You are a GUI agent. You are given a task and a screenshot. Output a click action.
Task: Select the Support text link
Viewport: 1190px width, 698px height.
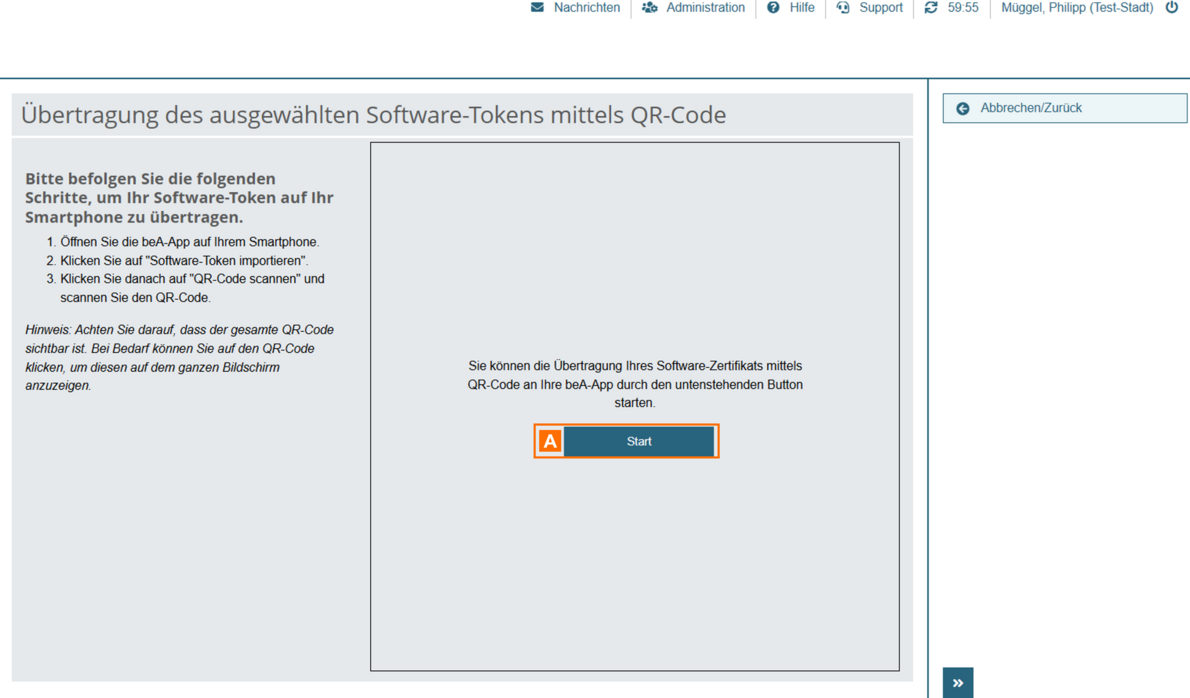(x=880, y=8)
